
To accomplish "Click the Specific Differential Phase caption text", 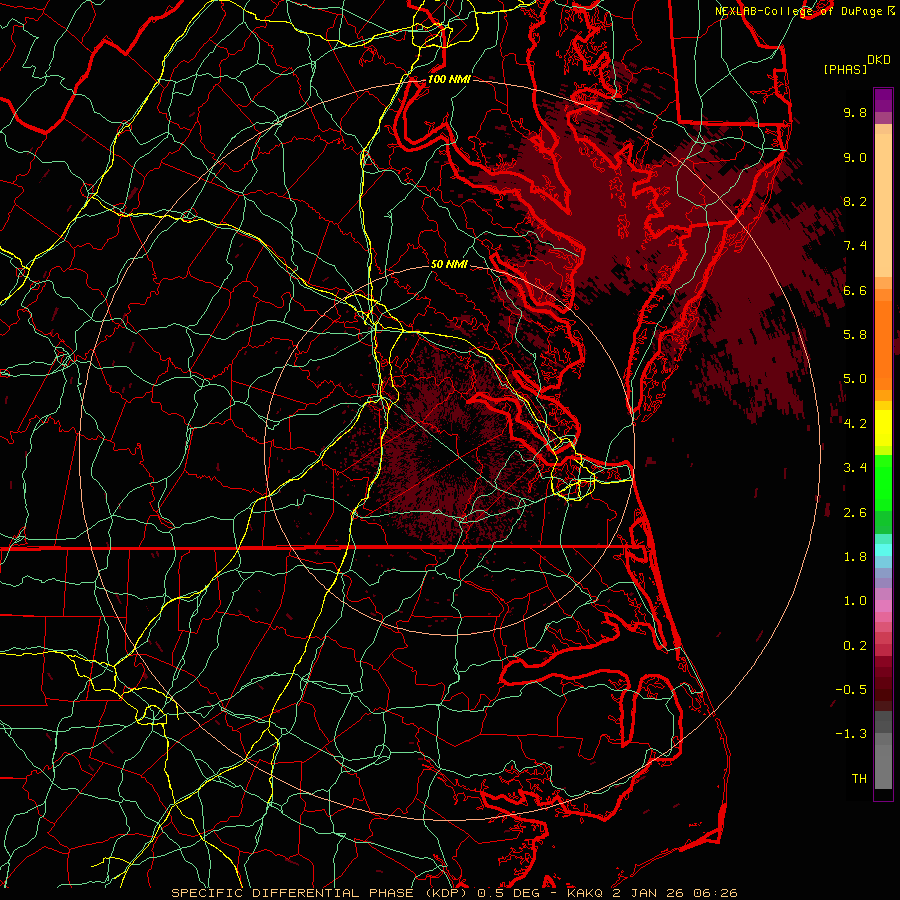I will [455, 893].
